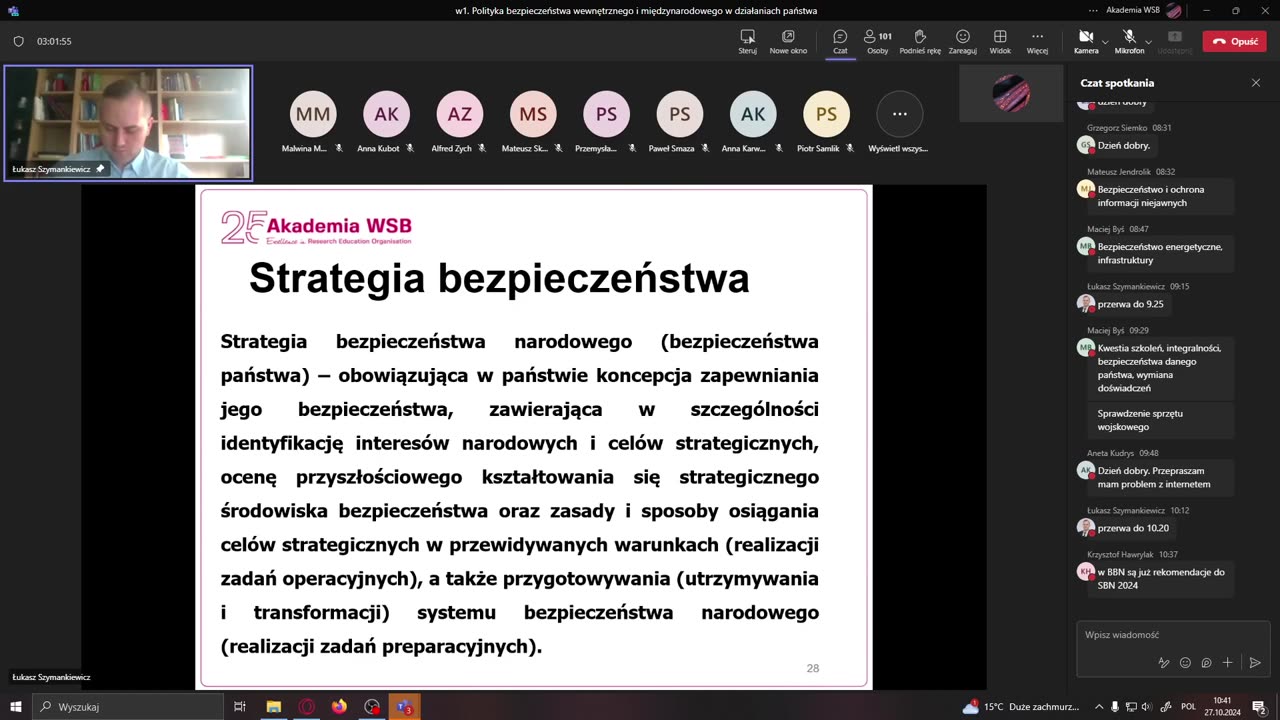Click 'przerwa do 9.25' chat message
The width and height of the screenshot is (1280, 720).
[x=1130, y=304]
